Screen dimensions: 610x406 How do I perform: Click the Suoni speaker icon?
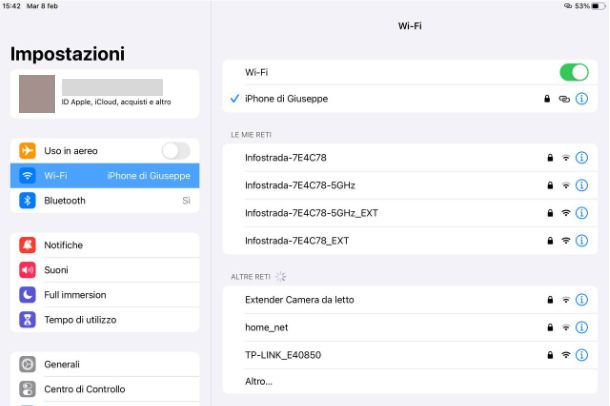tap(27, 270)
